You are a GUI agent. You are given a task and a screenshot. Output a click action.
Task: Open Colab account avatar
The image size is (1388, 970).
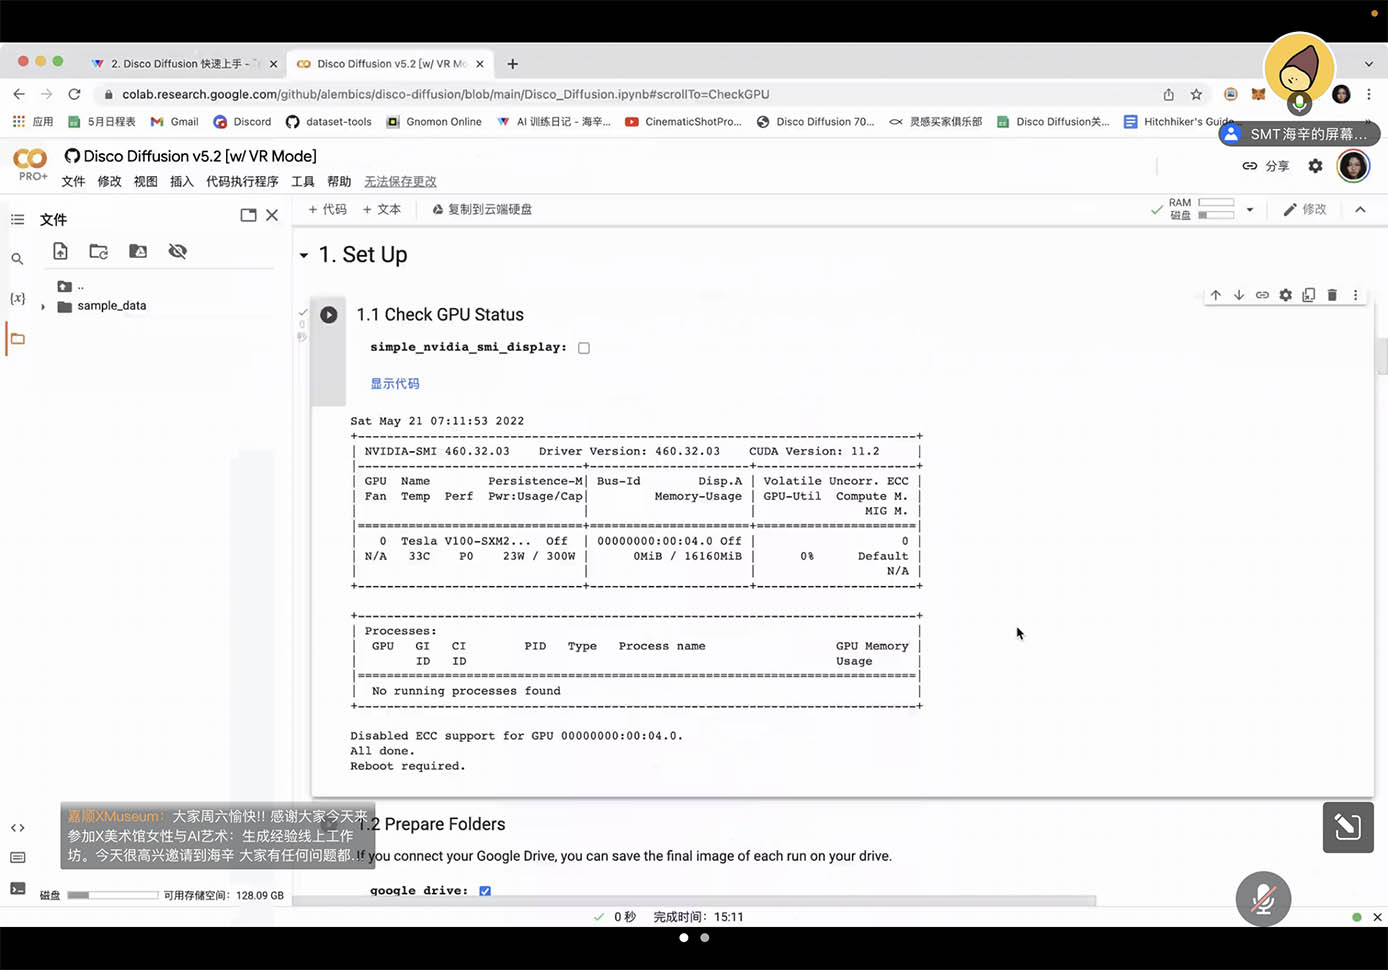pos(1353,166)
